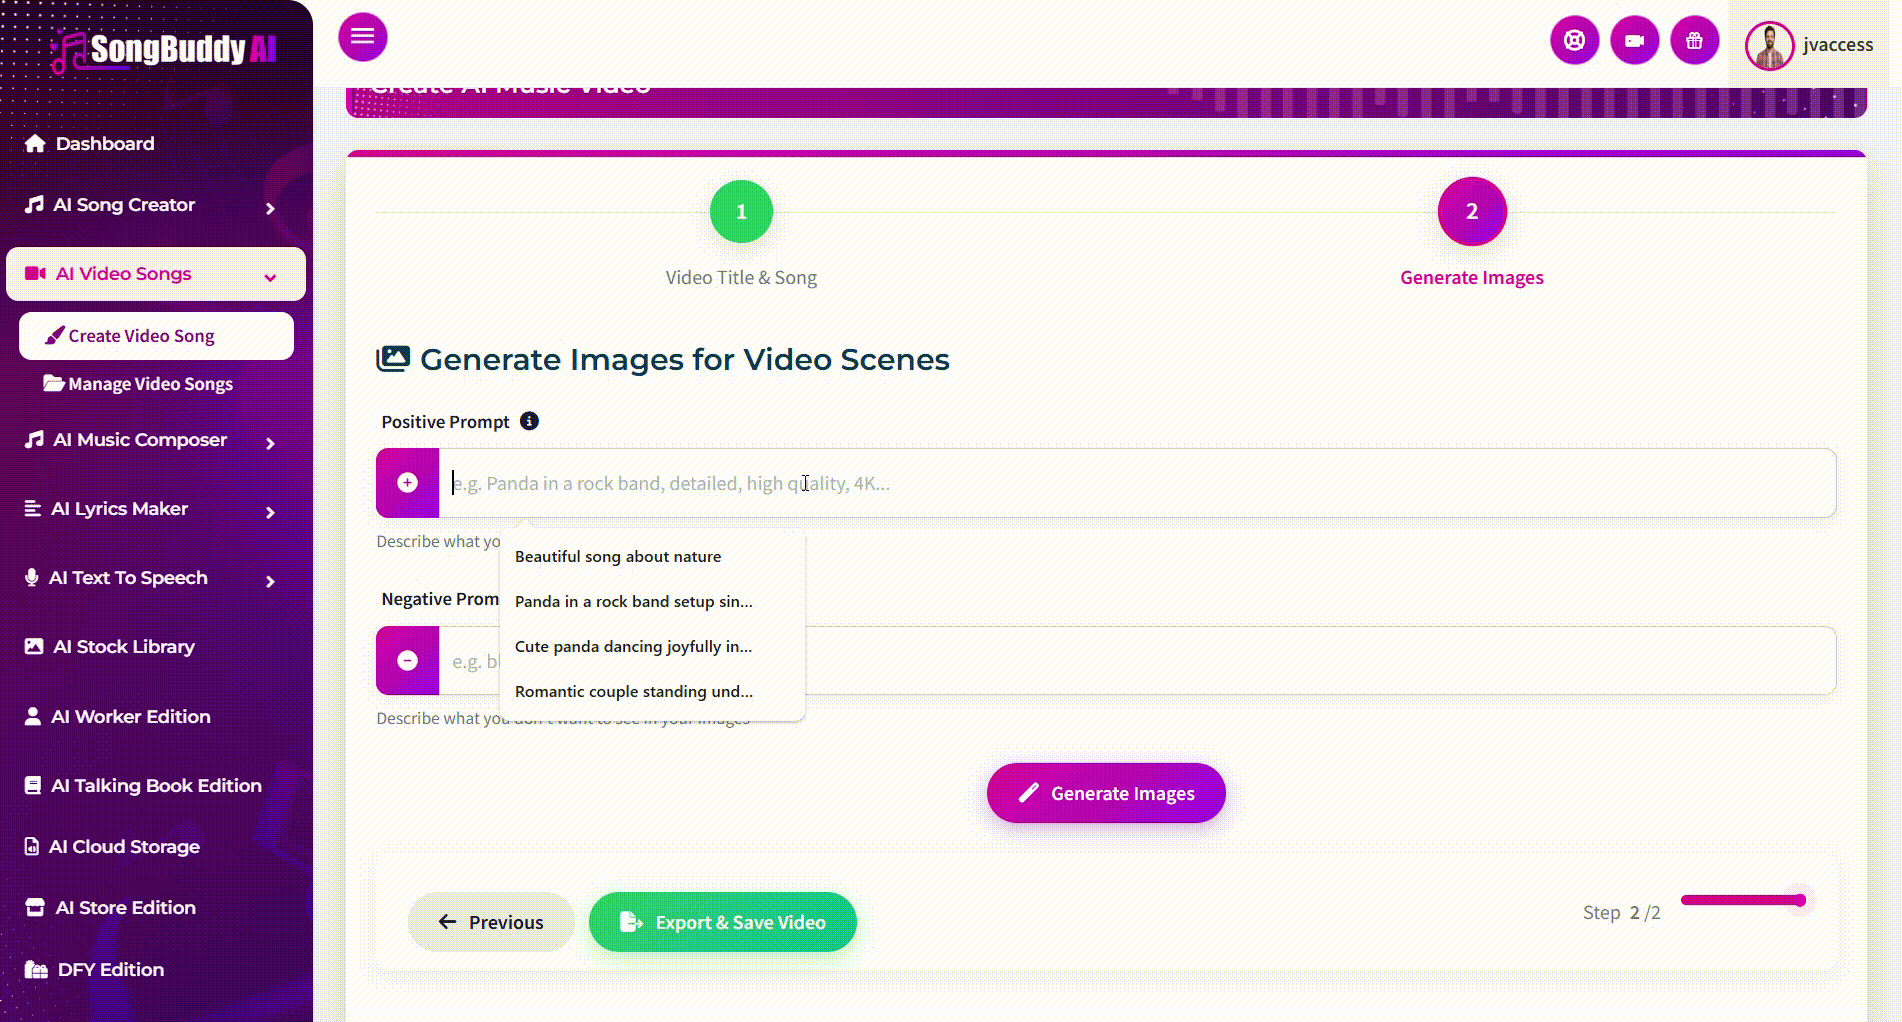Go to the Dashboard
Viewport: 1902px width, 1022px height.
(104, 144)
